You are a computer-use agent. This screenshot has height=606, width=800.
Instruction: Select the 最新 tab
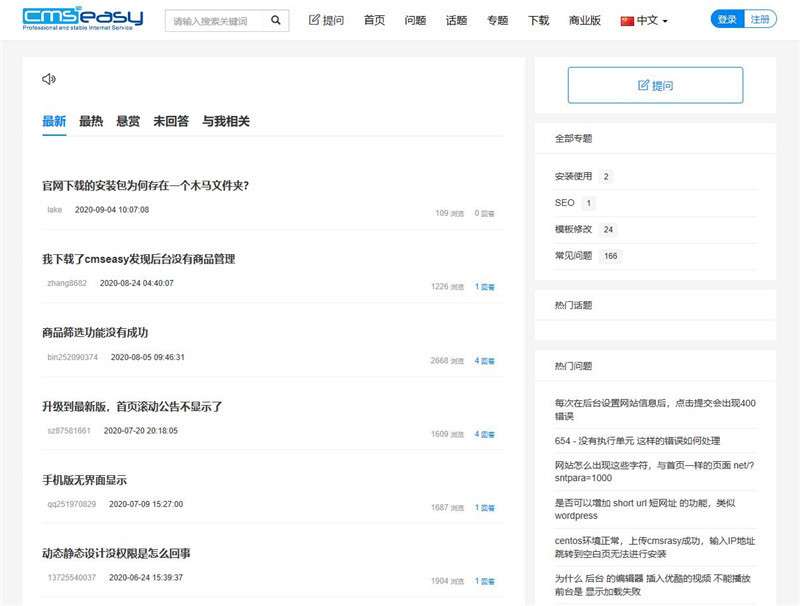54,121
